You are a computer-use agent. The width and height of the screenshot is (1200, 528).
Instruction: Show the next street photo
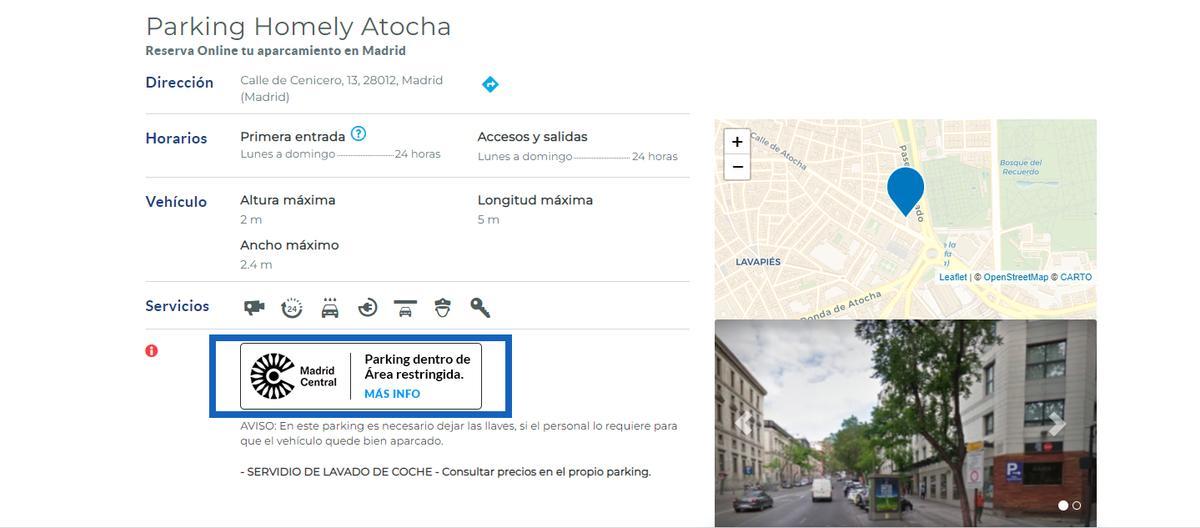1056,424
